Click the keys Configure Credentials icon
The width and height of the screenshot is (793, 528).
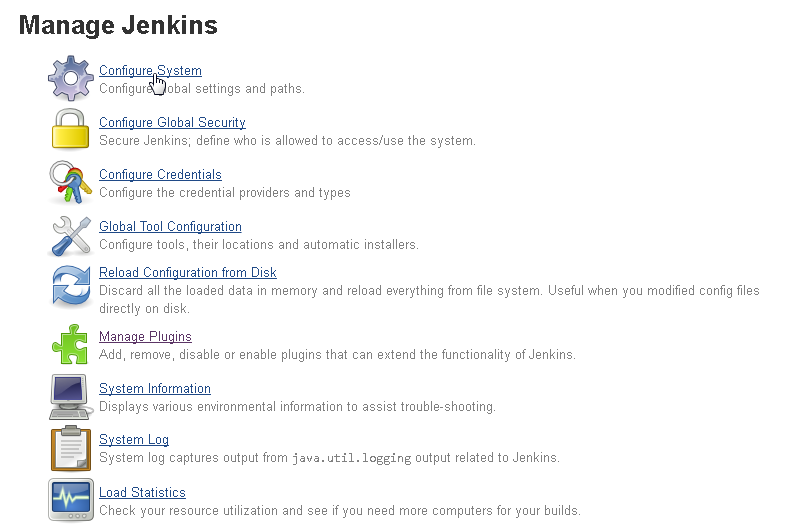[x=70, y=182]
